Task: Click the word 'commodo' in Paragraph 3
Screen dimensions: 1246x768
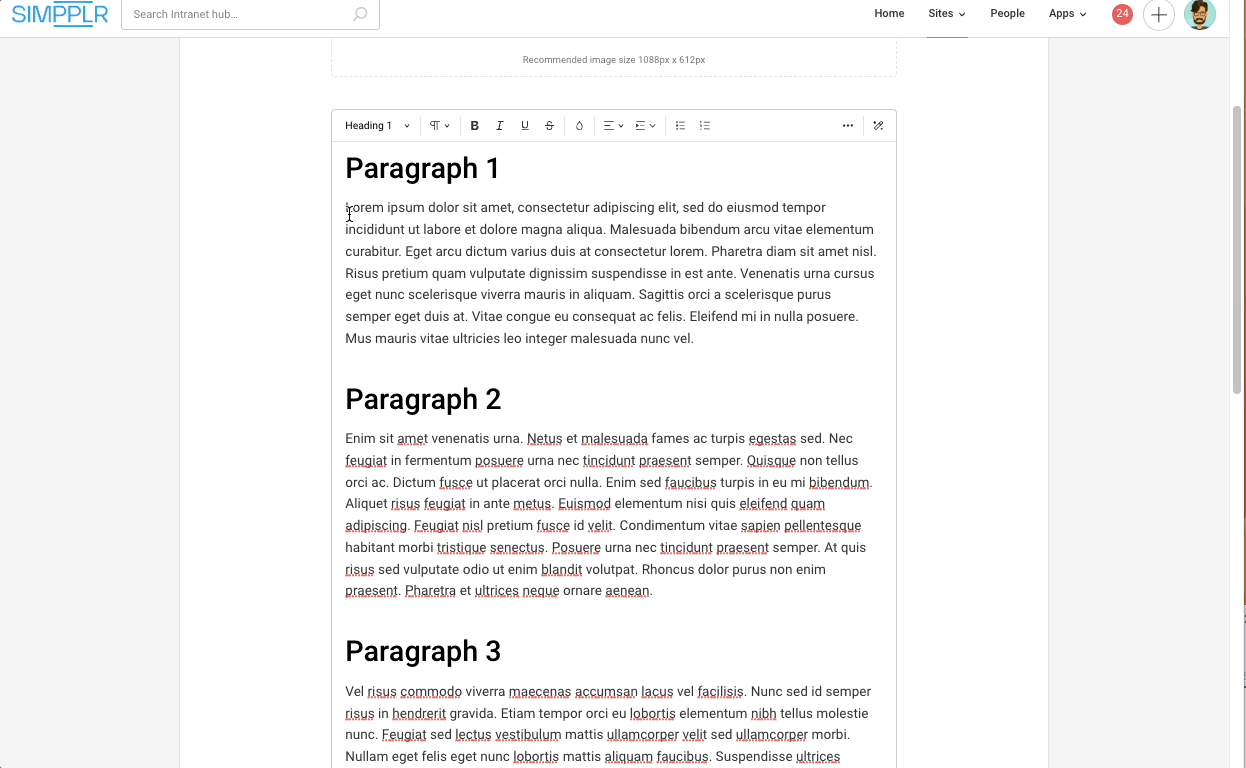Action: (431, 692)
